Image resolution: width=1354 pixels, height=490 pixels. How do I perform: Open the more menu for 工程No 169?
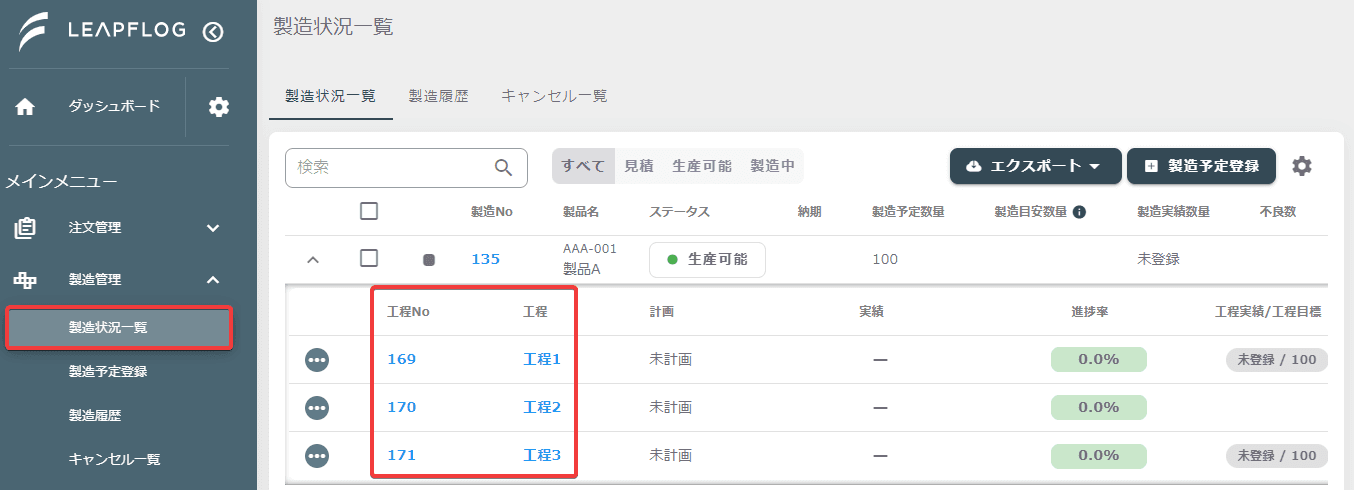pyautogui.click(x=317, y=360)
